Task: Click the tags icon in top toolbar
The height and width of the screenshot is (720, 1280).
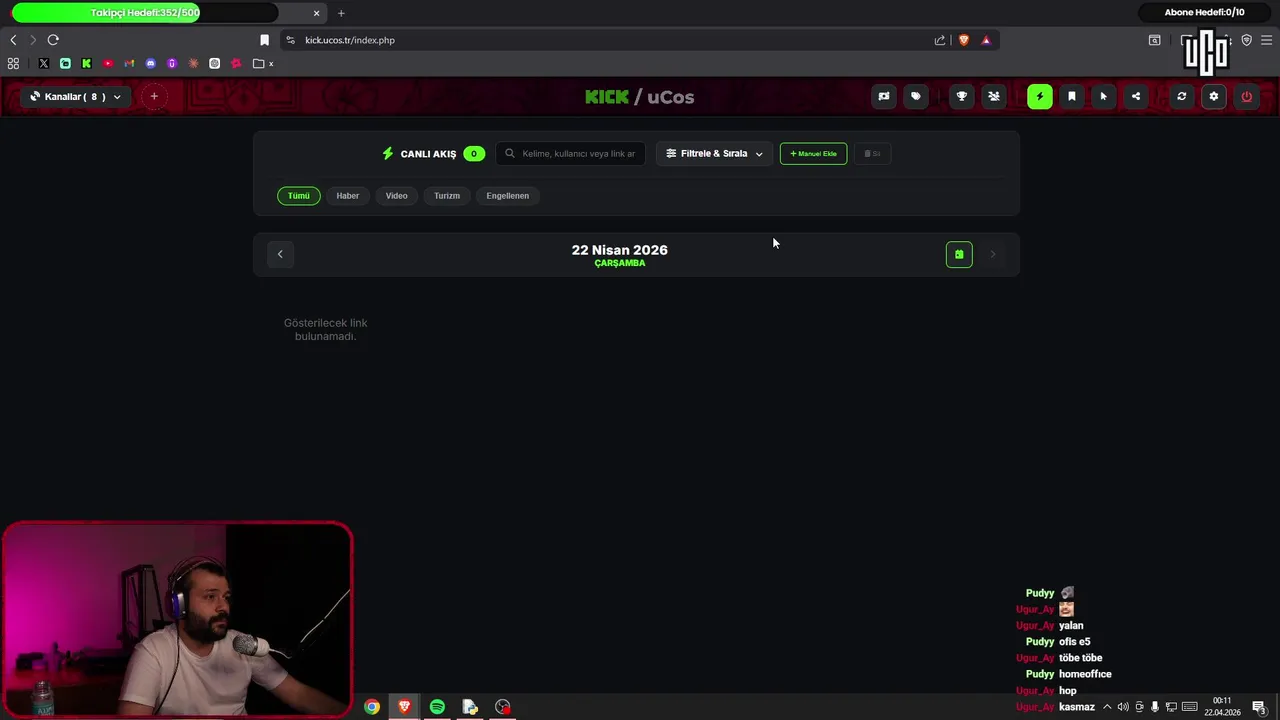Action: pyautogui.click(x=916, y=97)
